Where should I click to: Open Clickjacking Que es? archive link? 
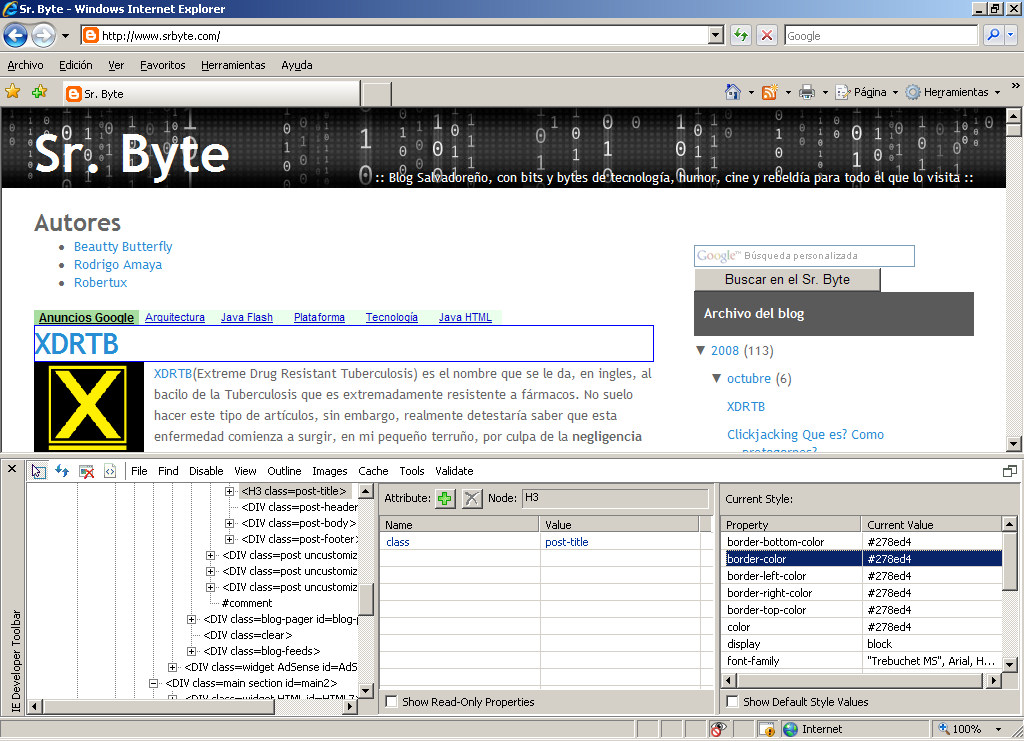(805, 435)
